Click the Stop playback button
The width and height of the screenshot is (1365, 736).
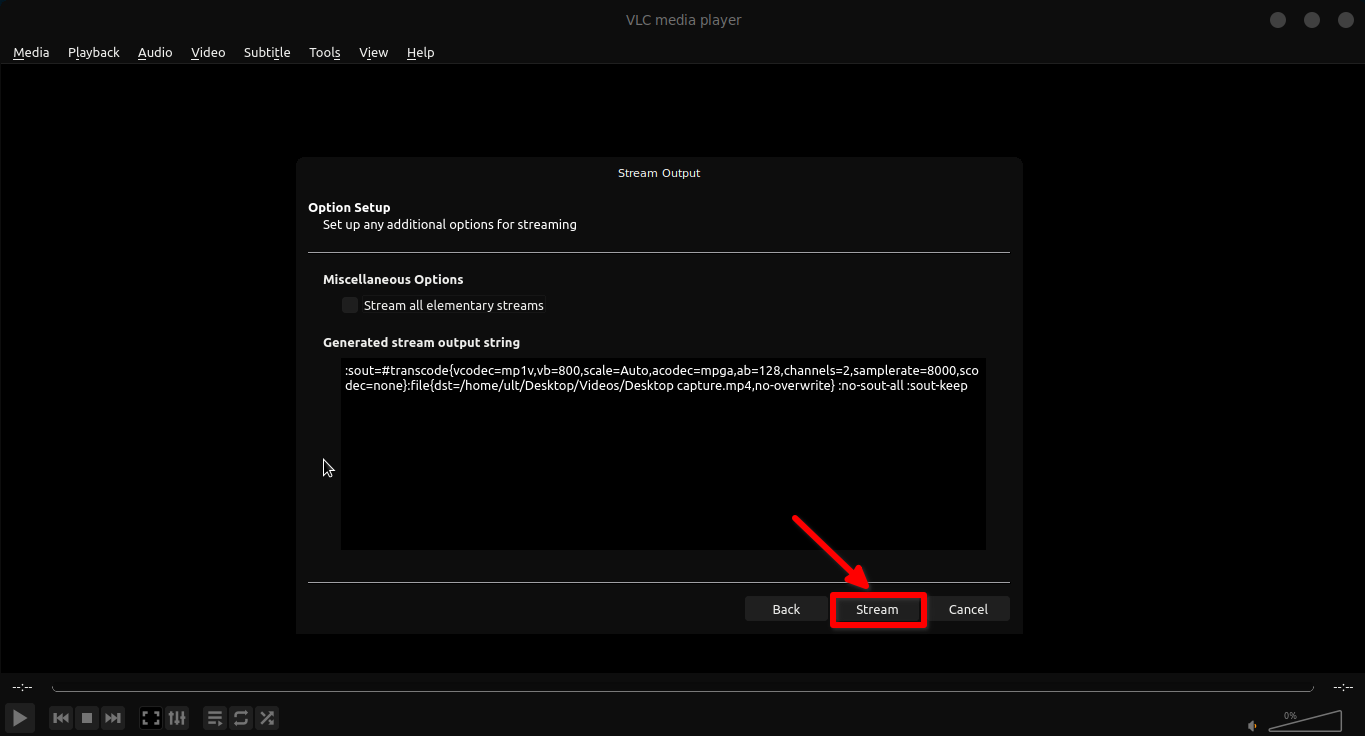(x=87, y=718)
